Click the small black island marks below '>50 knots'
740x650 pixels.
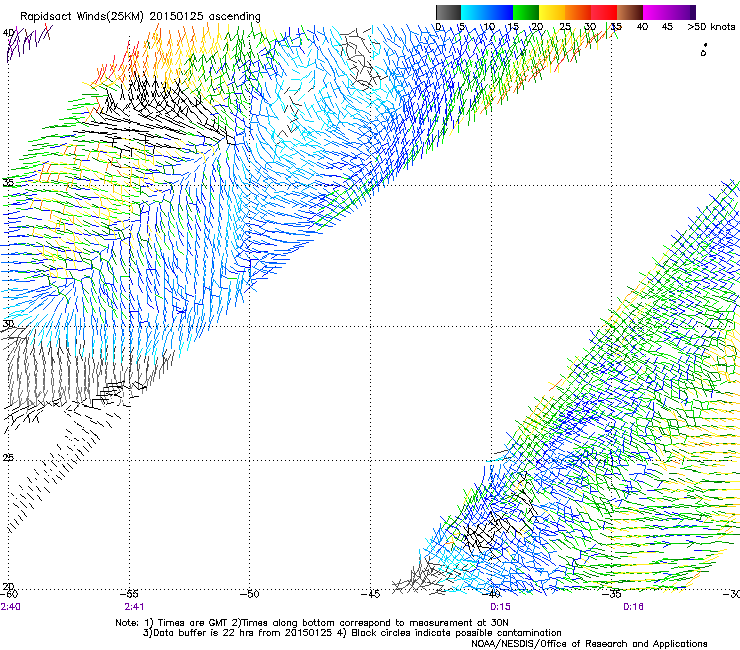[x=704, y=50]
